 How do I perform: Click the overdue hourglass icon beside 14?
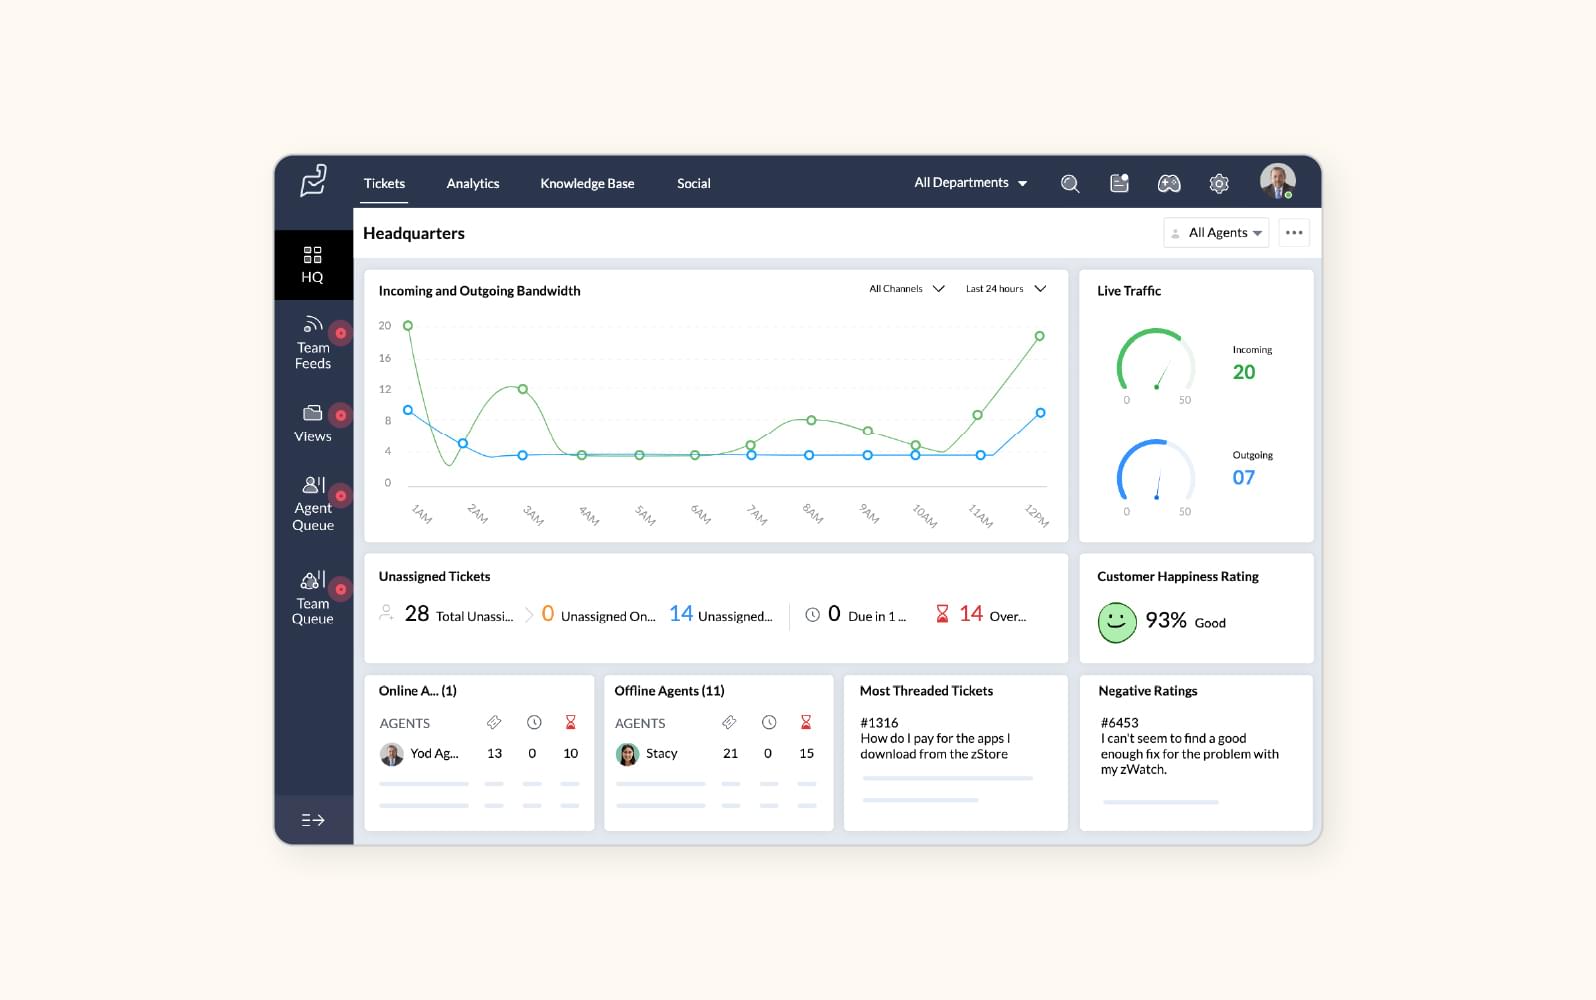(x=942, y=614)
